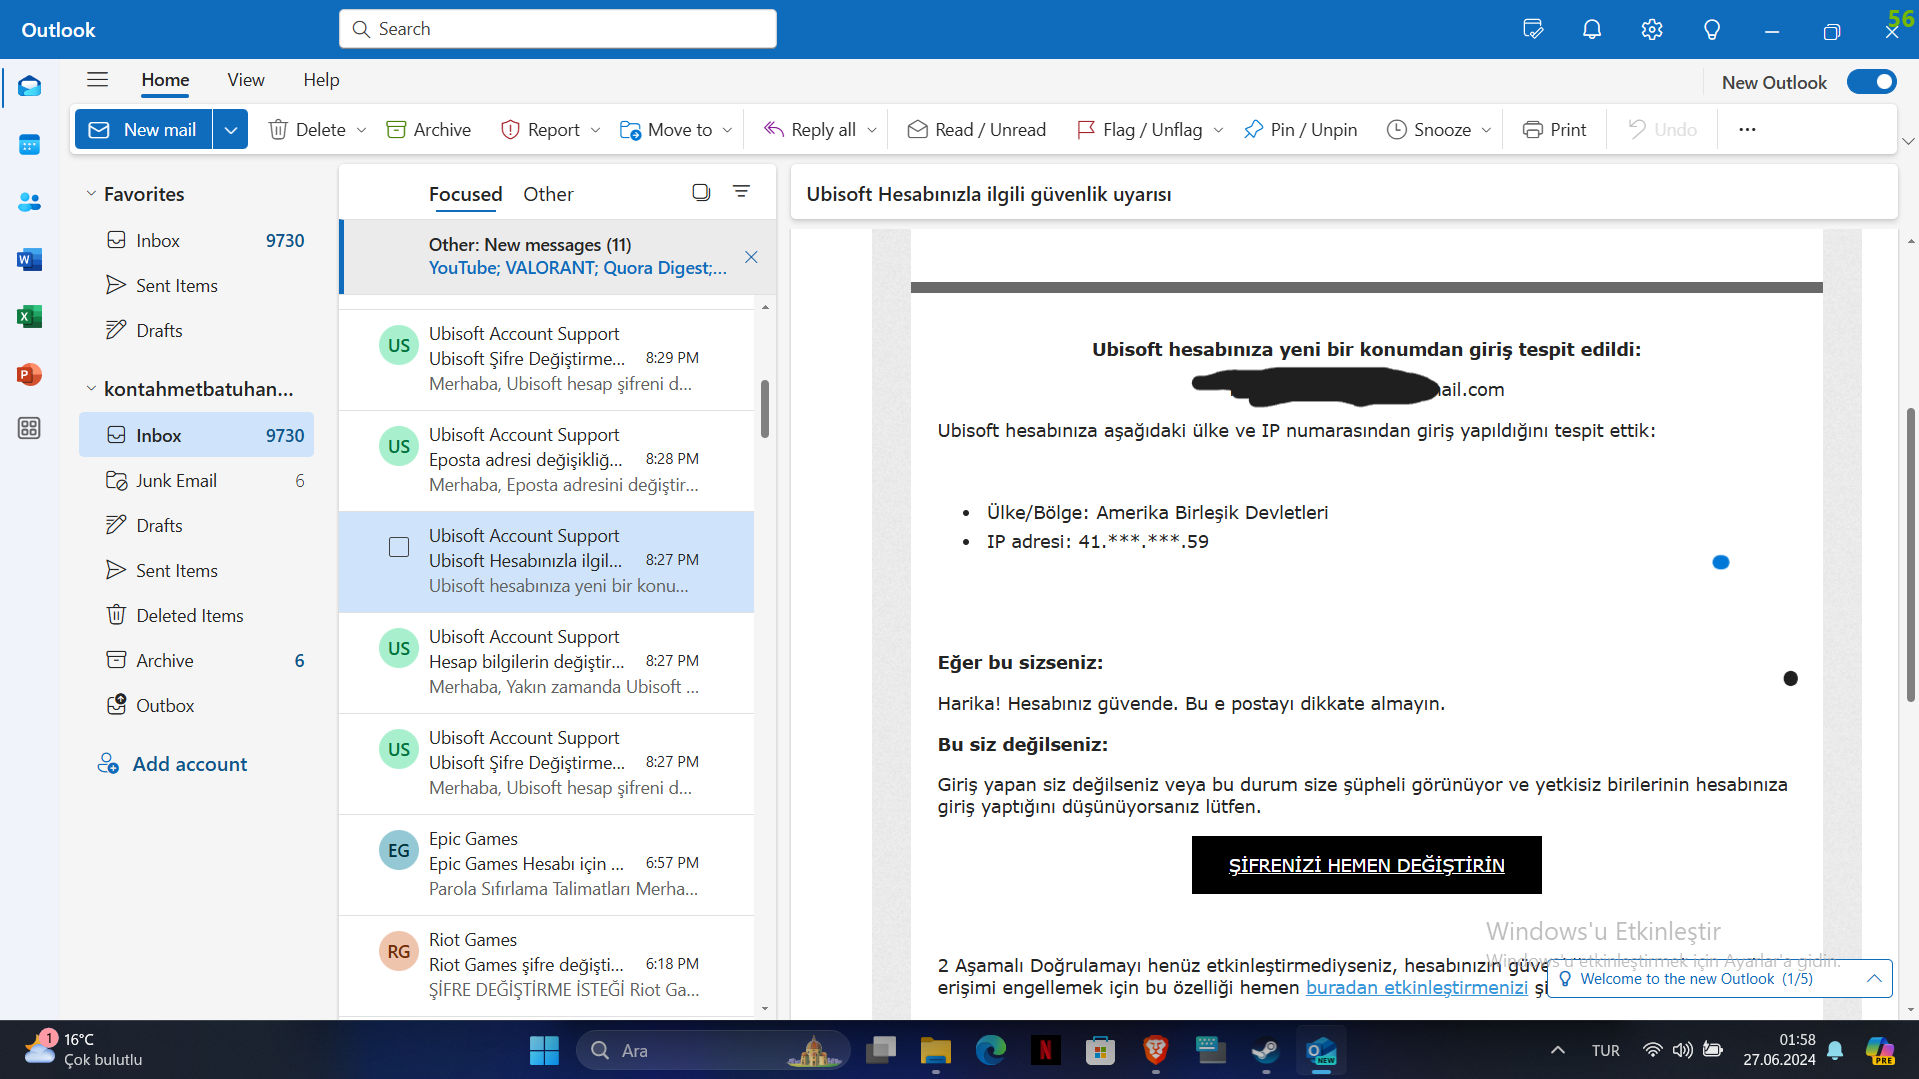
Task: Click the Flag / Unflag button
Action: pyautogui.click(x=1139, y=130)
